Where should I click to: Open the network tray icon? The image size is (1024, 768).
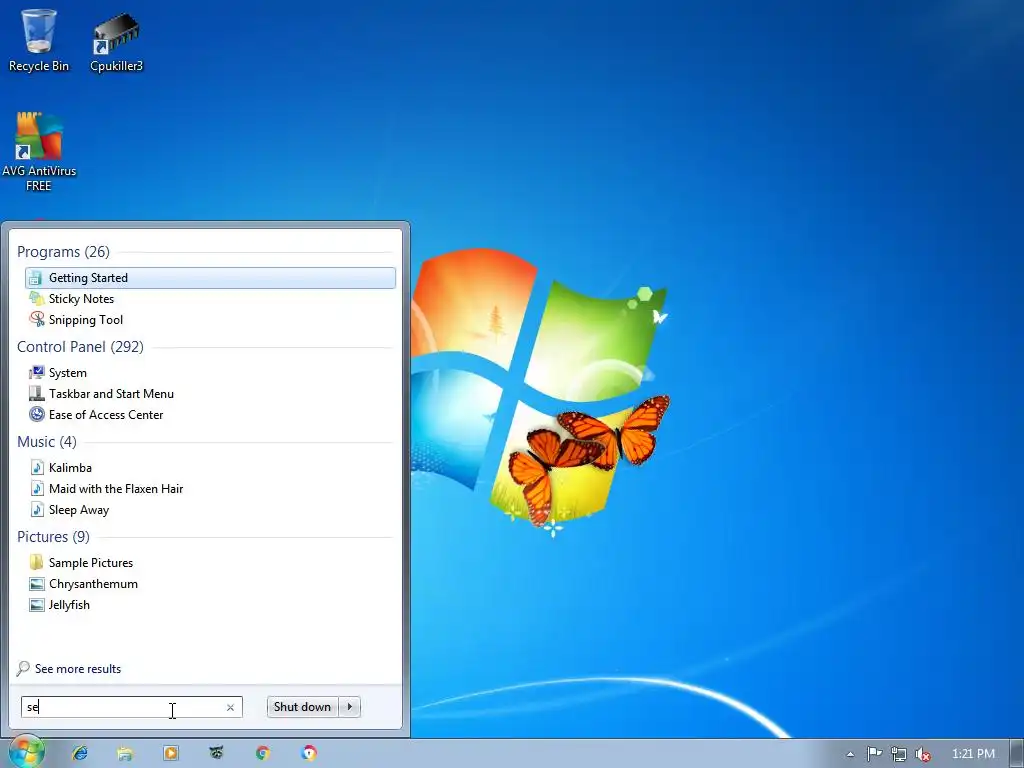pos(898,754)
